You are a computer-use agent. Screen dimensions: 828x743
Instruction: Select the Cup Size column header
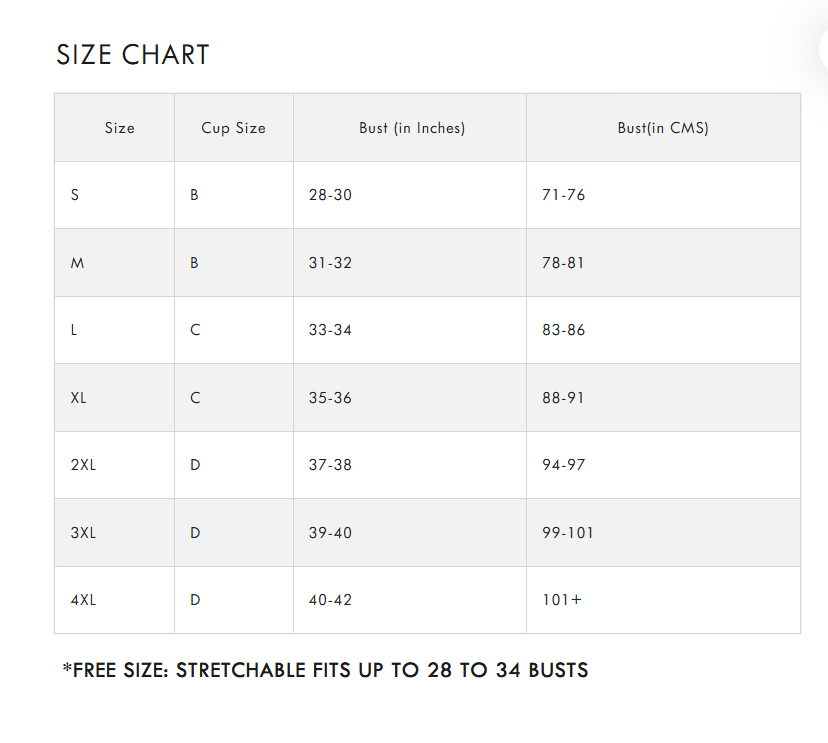(x=233, y=128)
